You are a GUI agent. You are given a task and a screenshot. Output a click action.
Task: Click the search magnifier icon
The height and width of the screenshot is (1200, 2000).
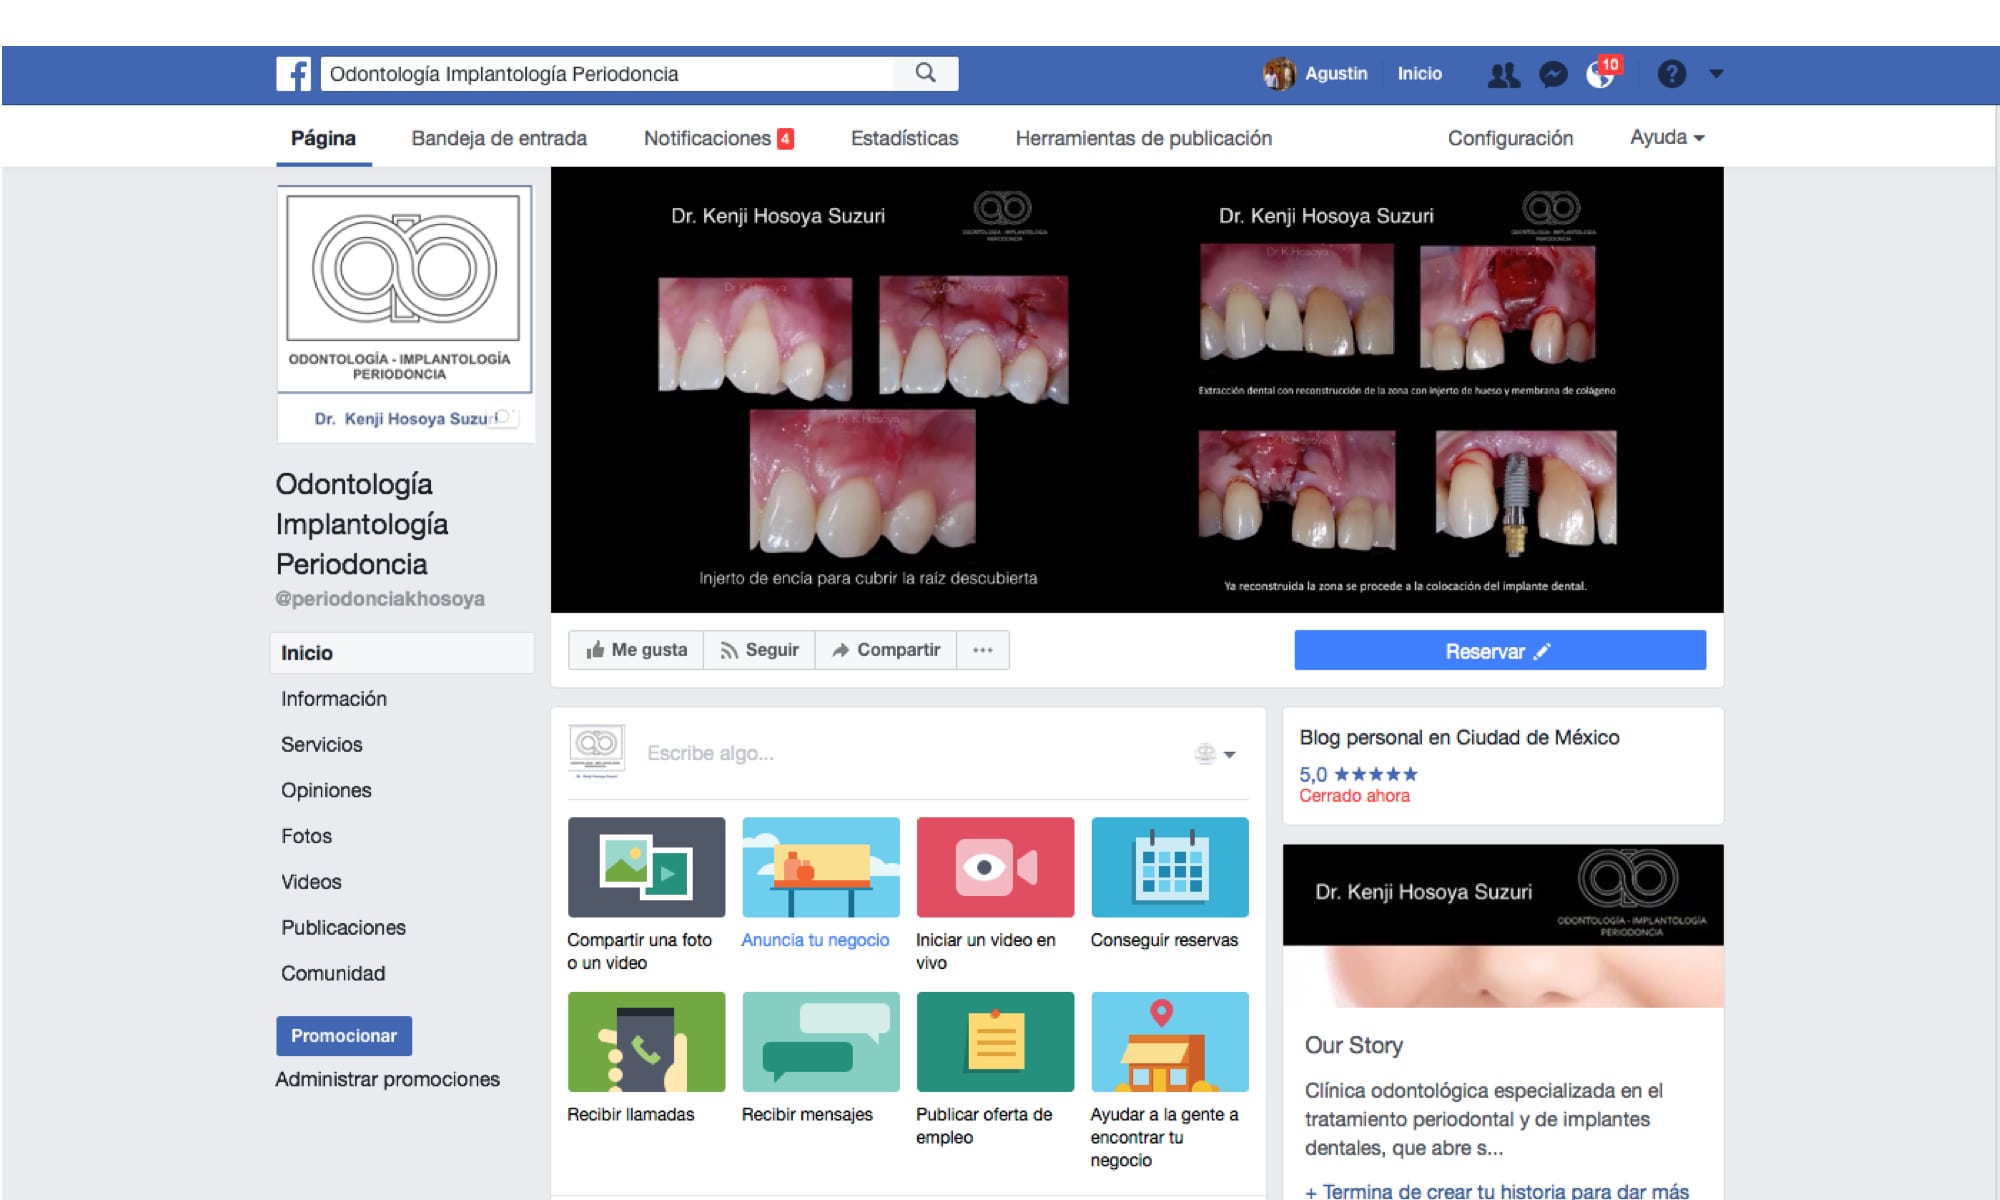pyautogui.click(x=925, y=73)
